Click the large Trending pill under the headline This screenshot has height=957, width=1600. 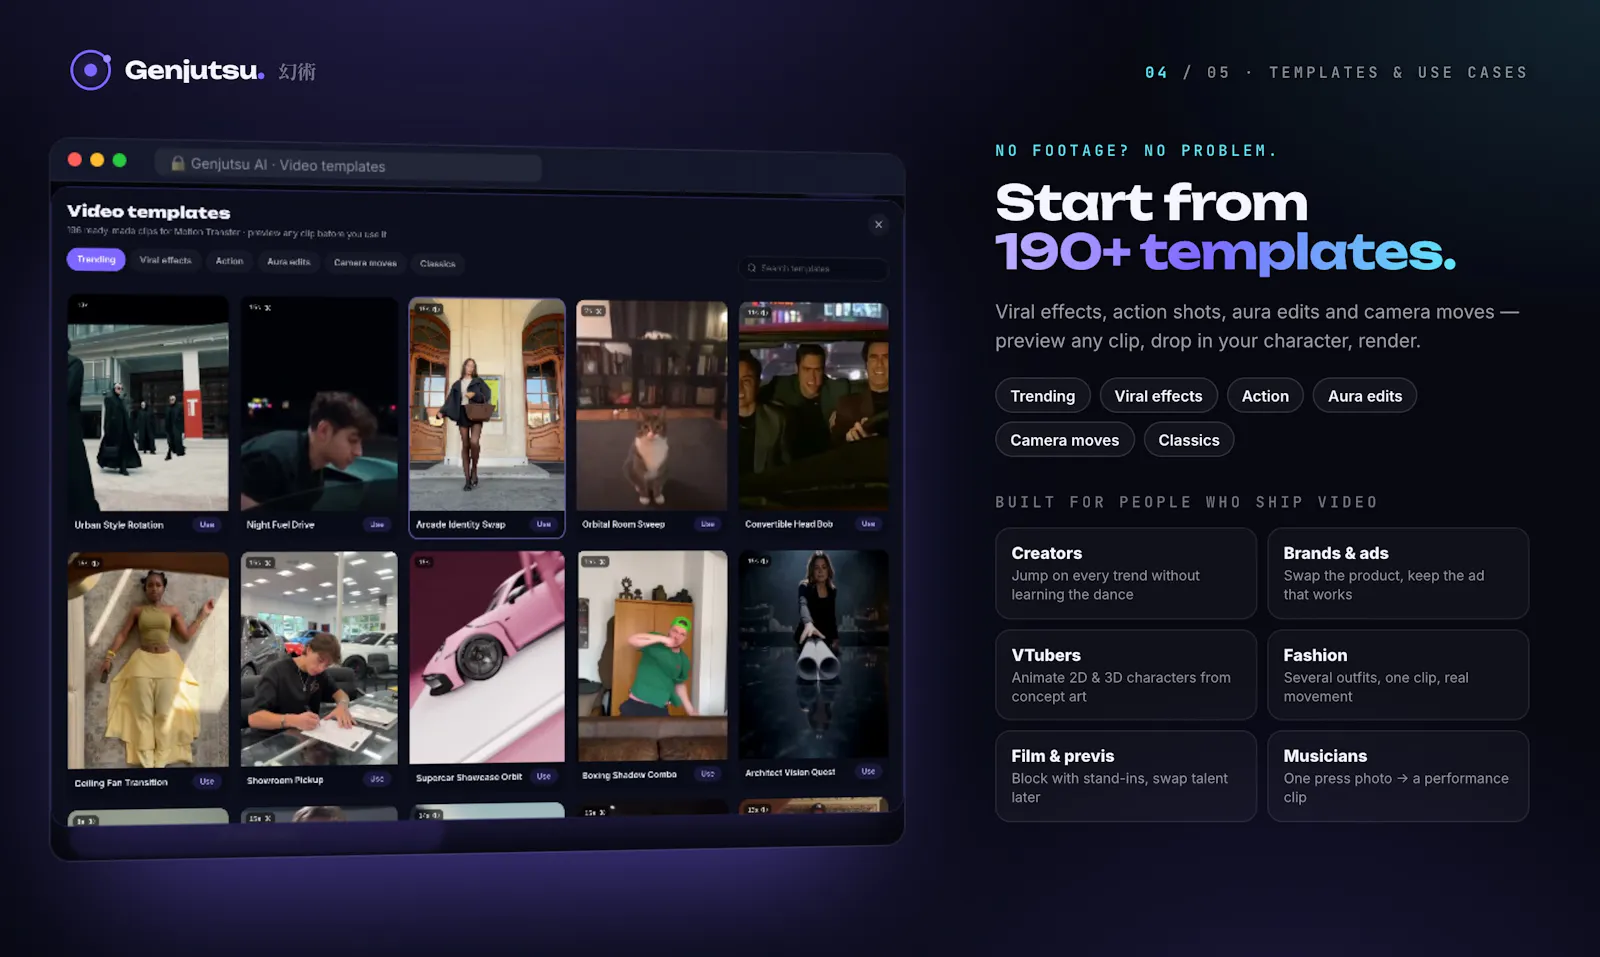coord(1042,396)
